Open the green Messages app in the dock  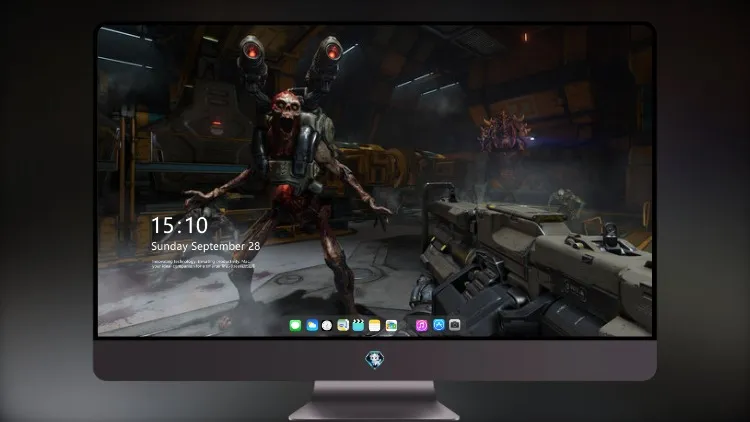(x=295, y=326)
